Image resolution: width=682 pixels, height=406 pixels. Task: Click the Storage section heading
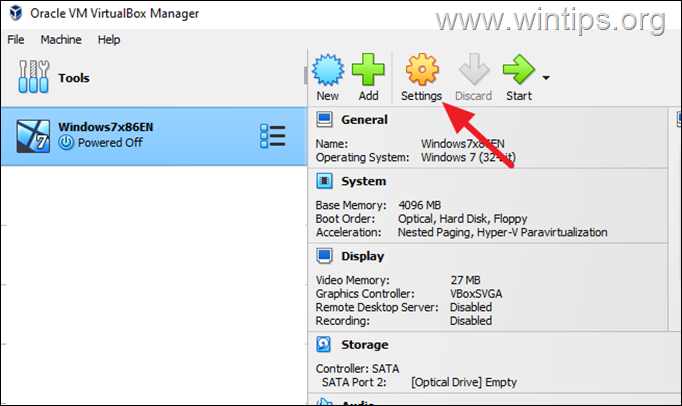click(x=364, y=345)
